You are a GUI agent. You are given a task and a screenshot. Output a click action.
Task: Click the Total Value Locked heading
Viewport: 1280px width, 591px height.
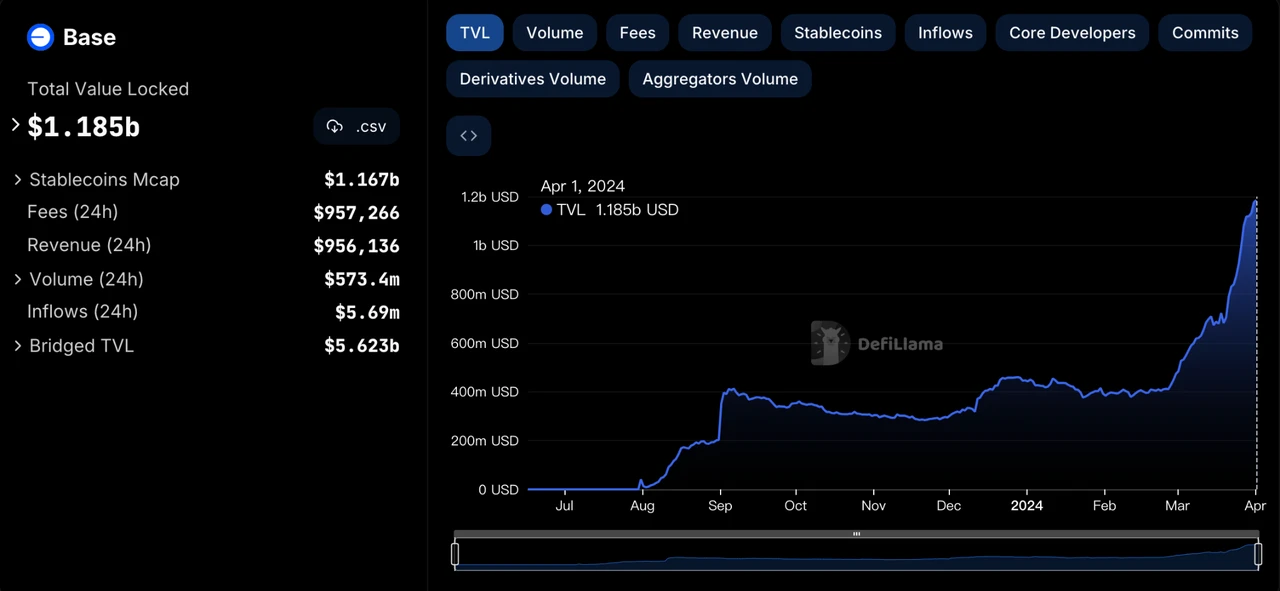108,89
